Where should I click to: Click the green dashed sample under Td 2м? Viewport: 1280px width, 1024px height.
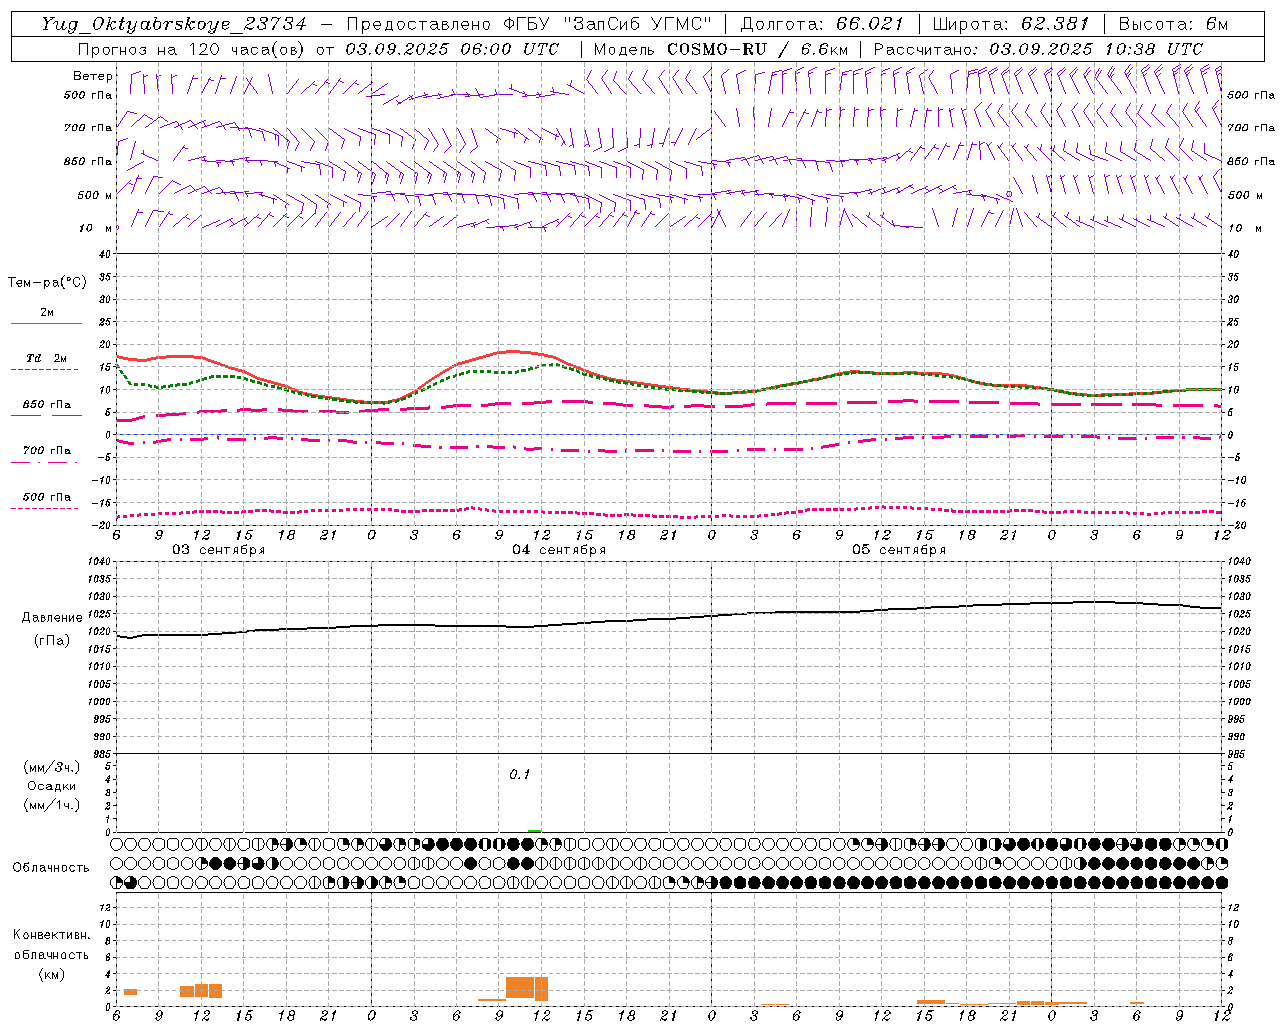(44, 370)
